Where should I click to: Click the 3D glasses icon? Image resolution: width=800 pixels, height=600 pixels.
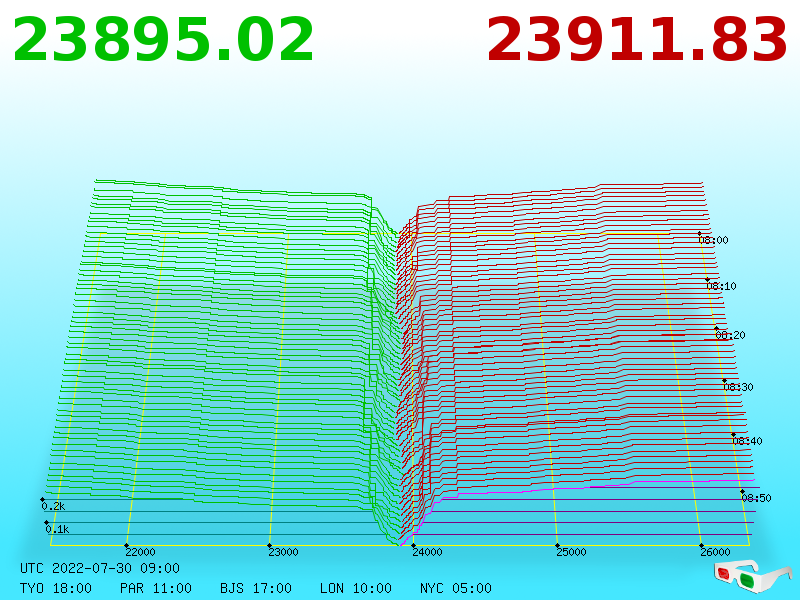tap(752, 577)
